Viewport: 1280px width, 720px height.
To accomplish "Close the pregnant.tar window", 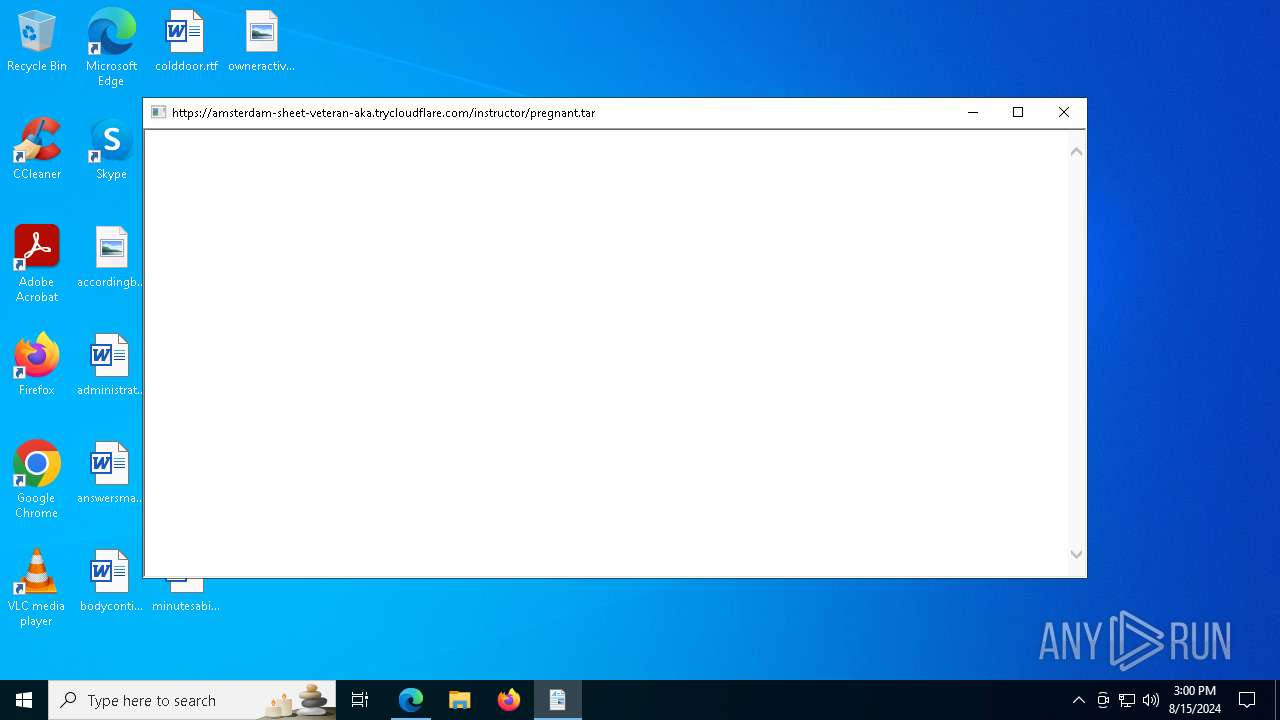I will (1064, 113).
